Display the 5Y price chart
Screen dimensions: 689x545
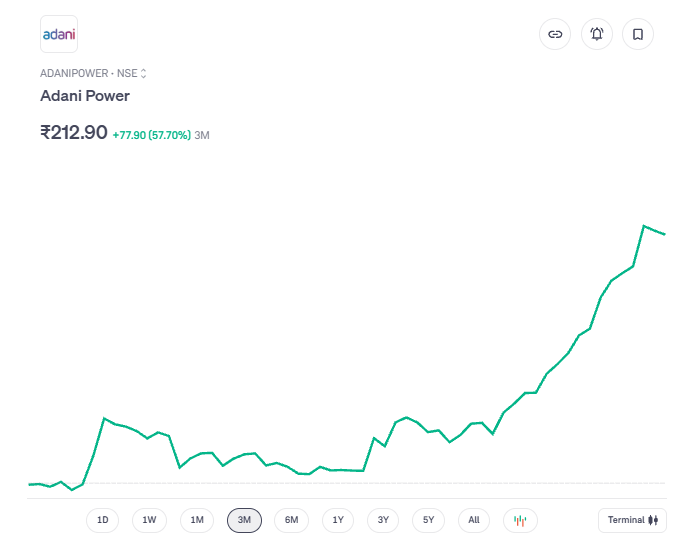click(x=428, y=520)
